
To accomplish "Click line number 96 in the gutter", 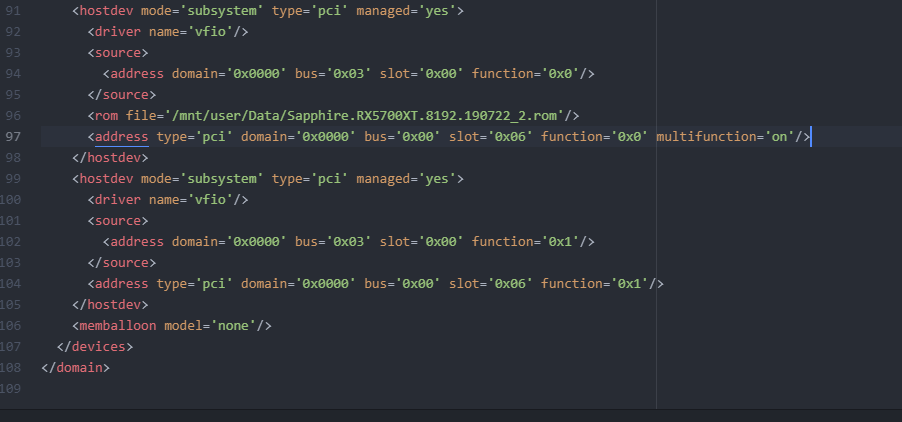I will click(x=13, y=116).
